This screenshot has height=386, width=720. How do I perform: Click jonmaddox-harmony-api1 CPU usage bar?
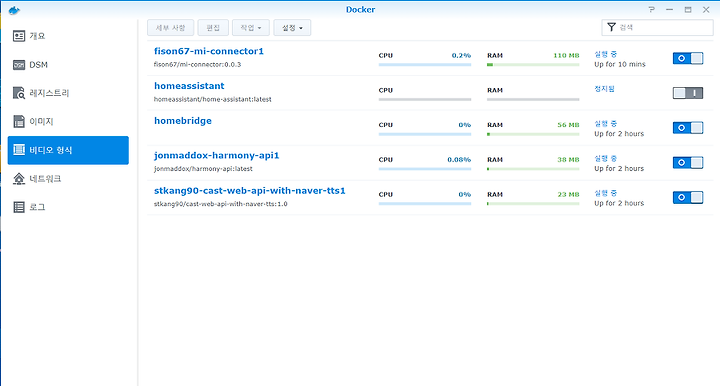tap(425, 169)
